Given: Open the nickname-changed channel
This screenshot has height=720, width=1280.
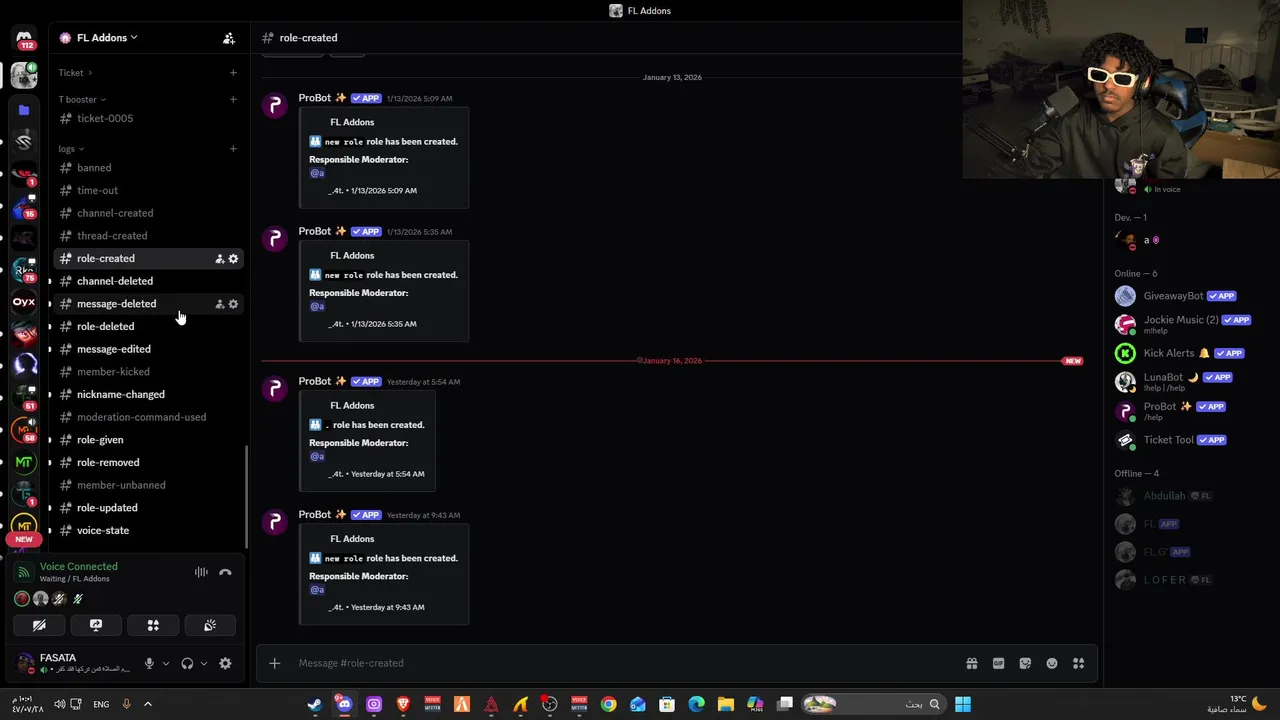Looking at the screenshot, I should tap(148, 394).
